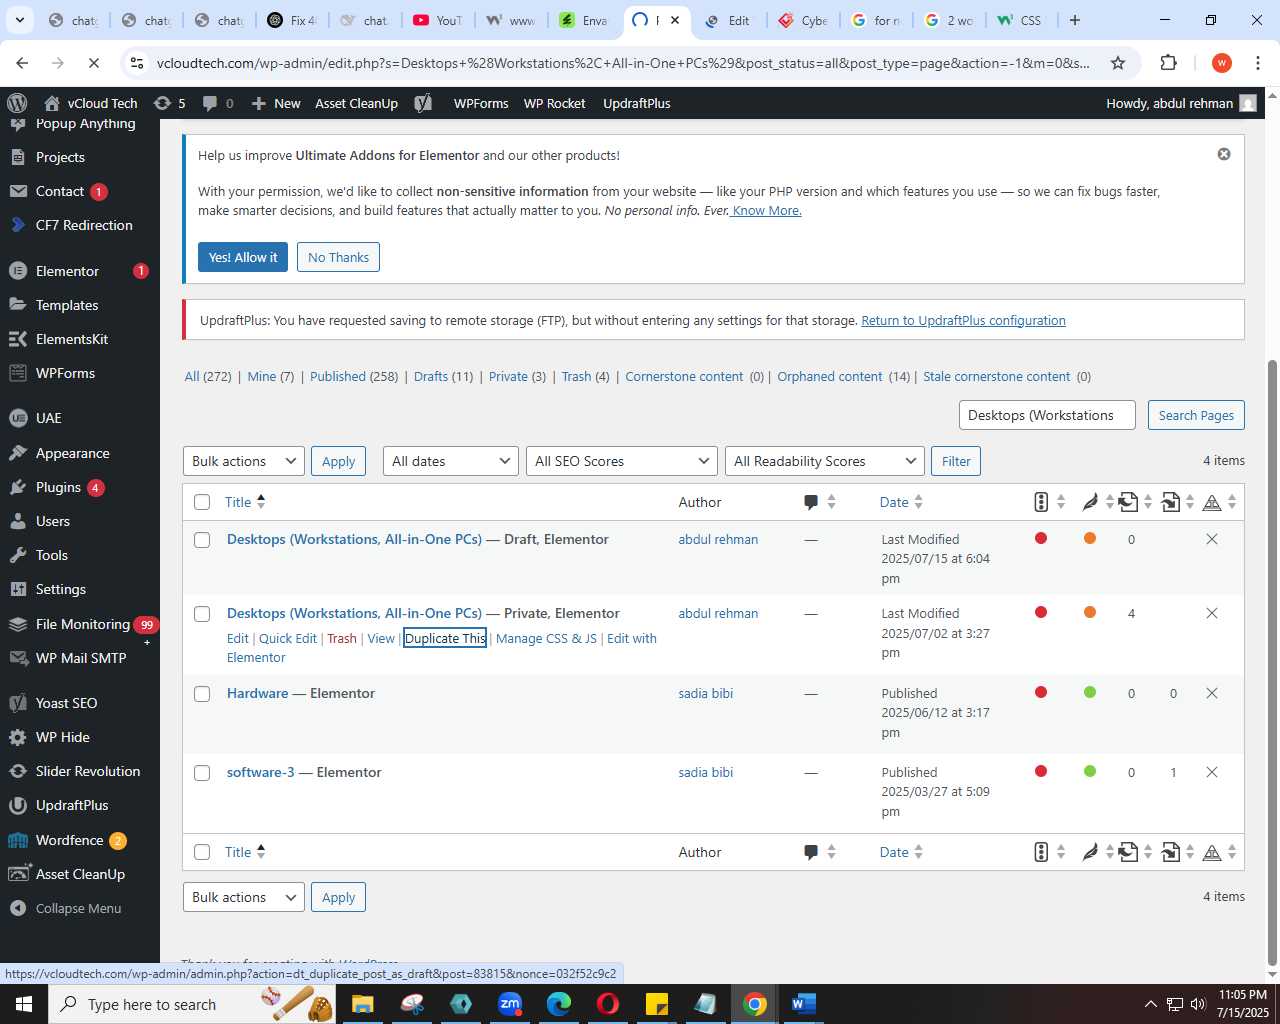
Task: Dismiss the Ultimate Addons notice with the X icon
Action: point(1224,154)
